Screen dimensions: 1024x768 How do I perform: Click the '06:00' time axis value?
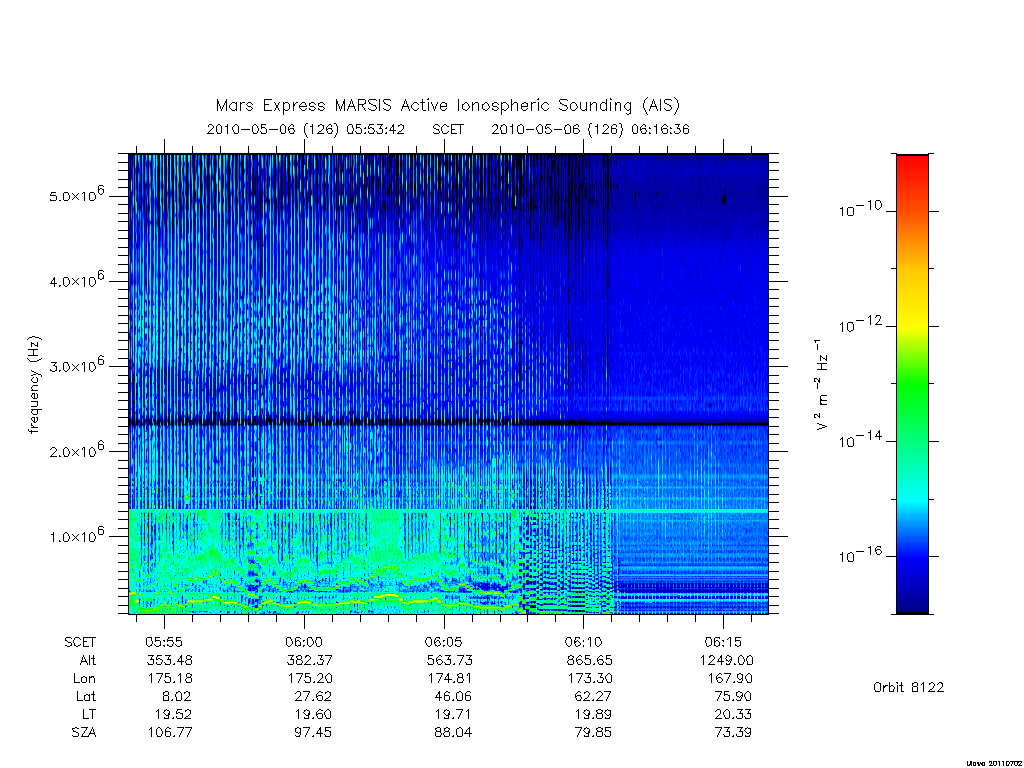click(x=304, y=643)
